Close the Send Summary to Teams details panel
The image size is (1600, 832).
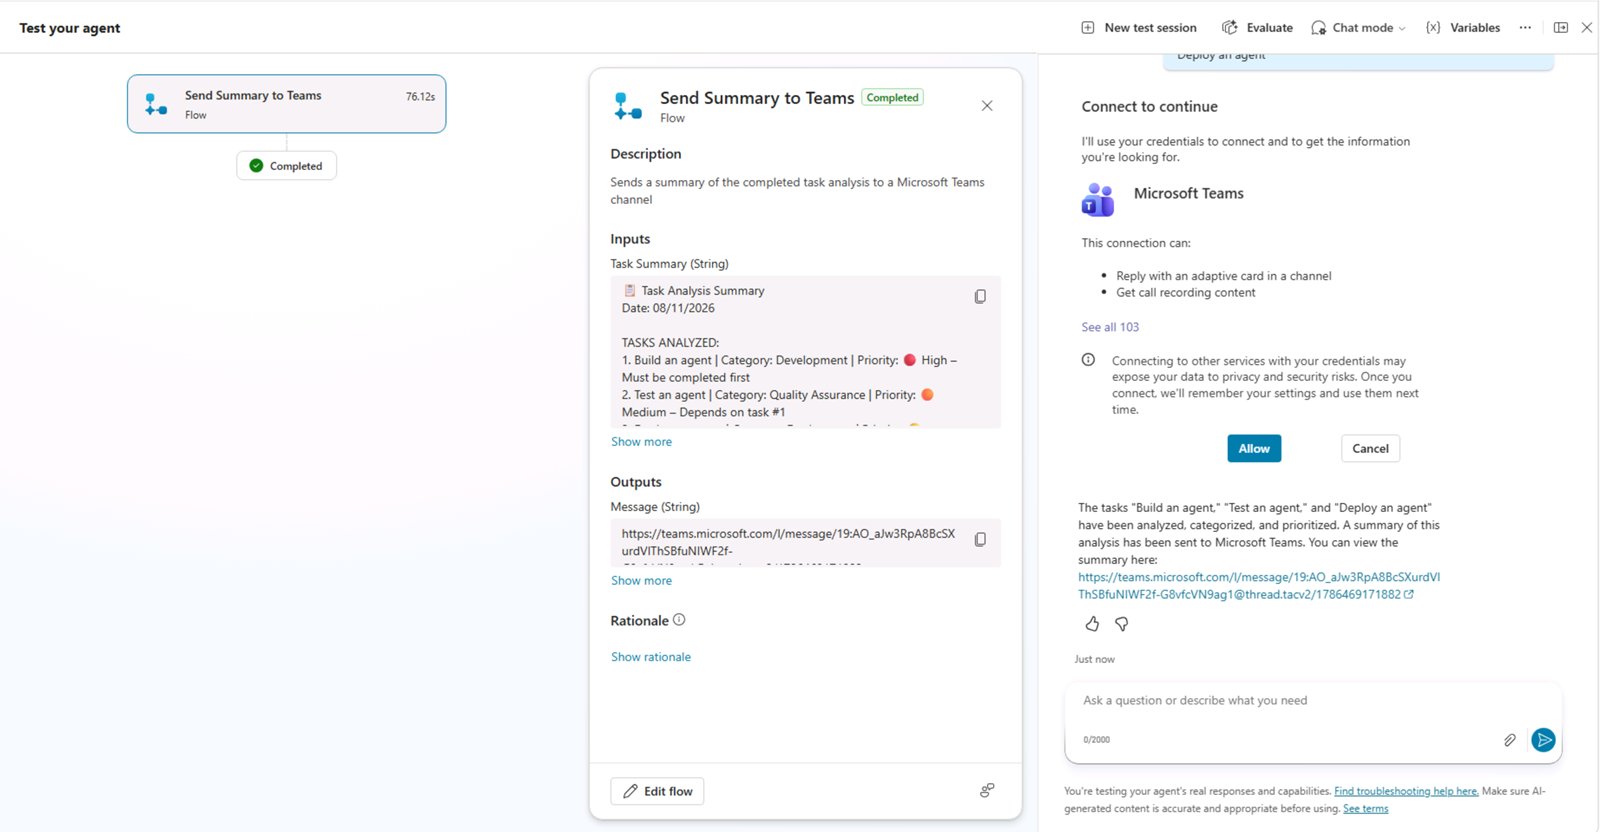(987, 106)
